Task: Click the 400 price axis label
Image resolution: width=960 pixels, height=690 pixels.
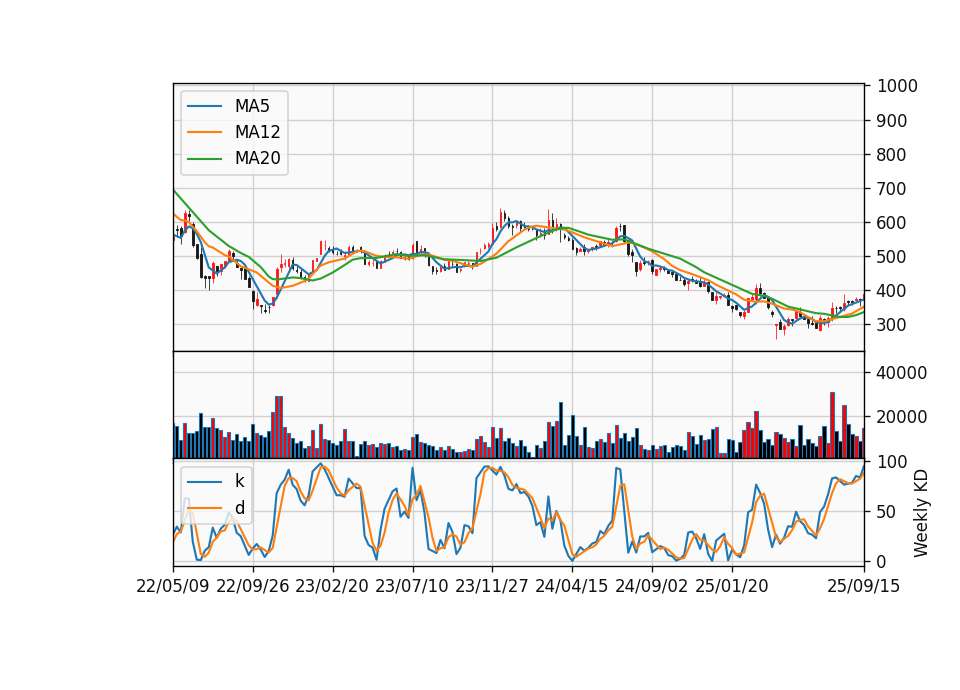Action: [x=892, y=291]
